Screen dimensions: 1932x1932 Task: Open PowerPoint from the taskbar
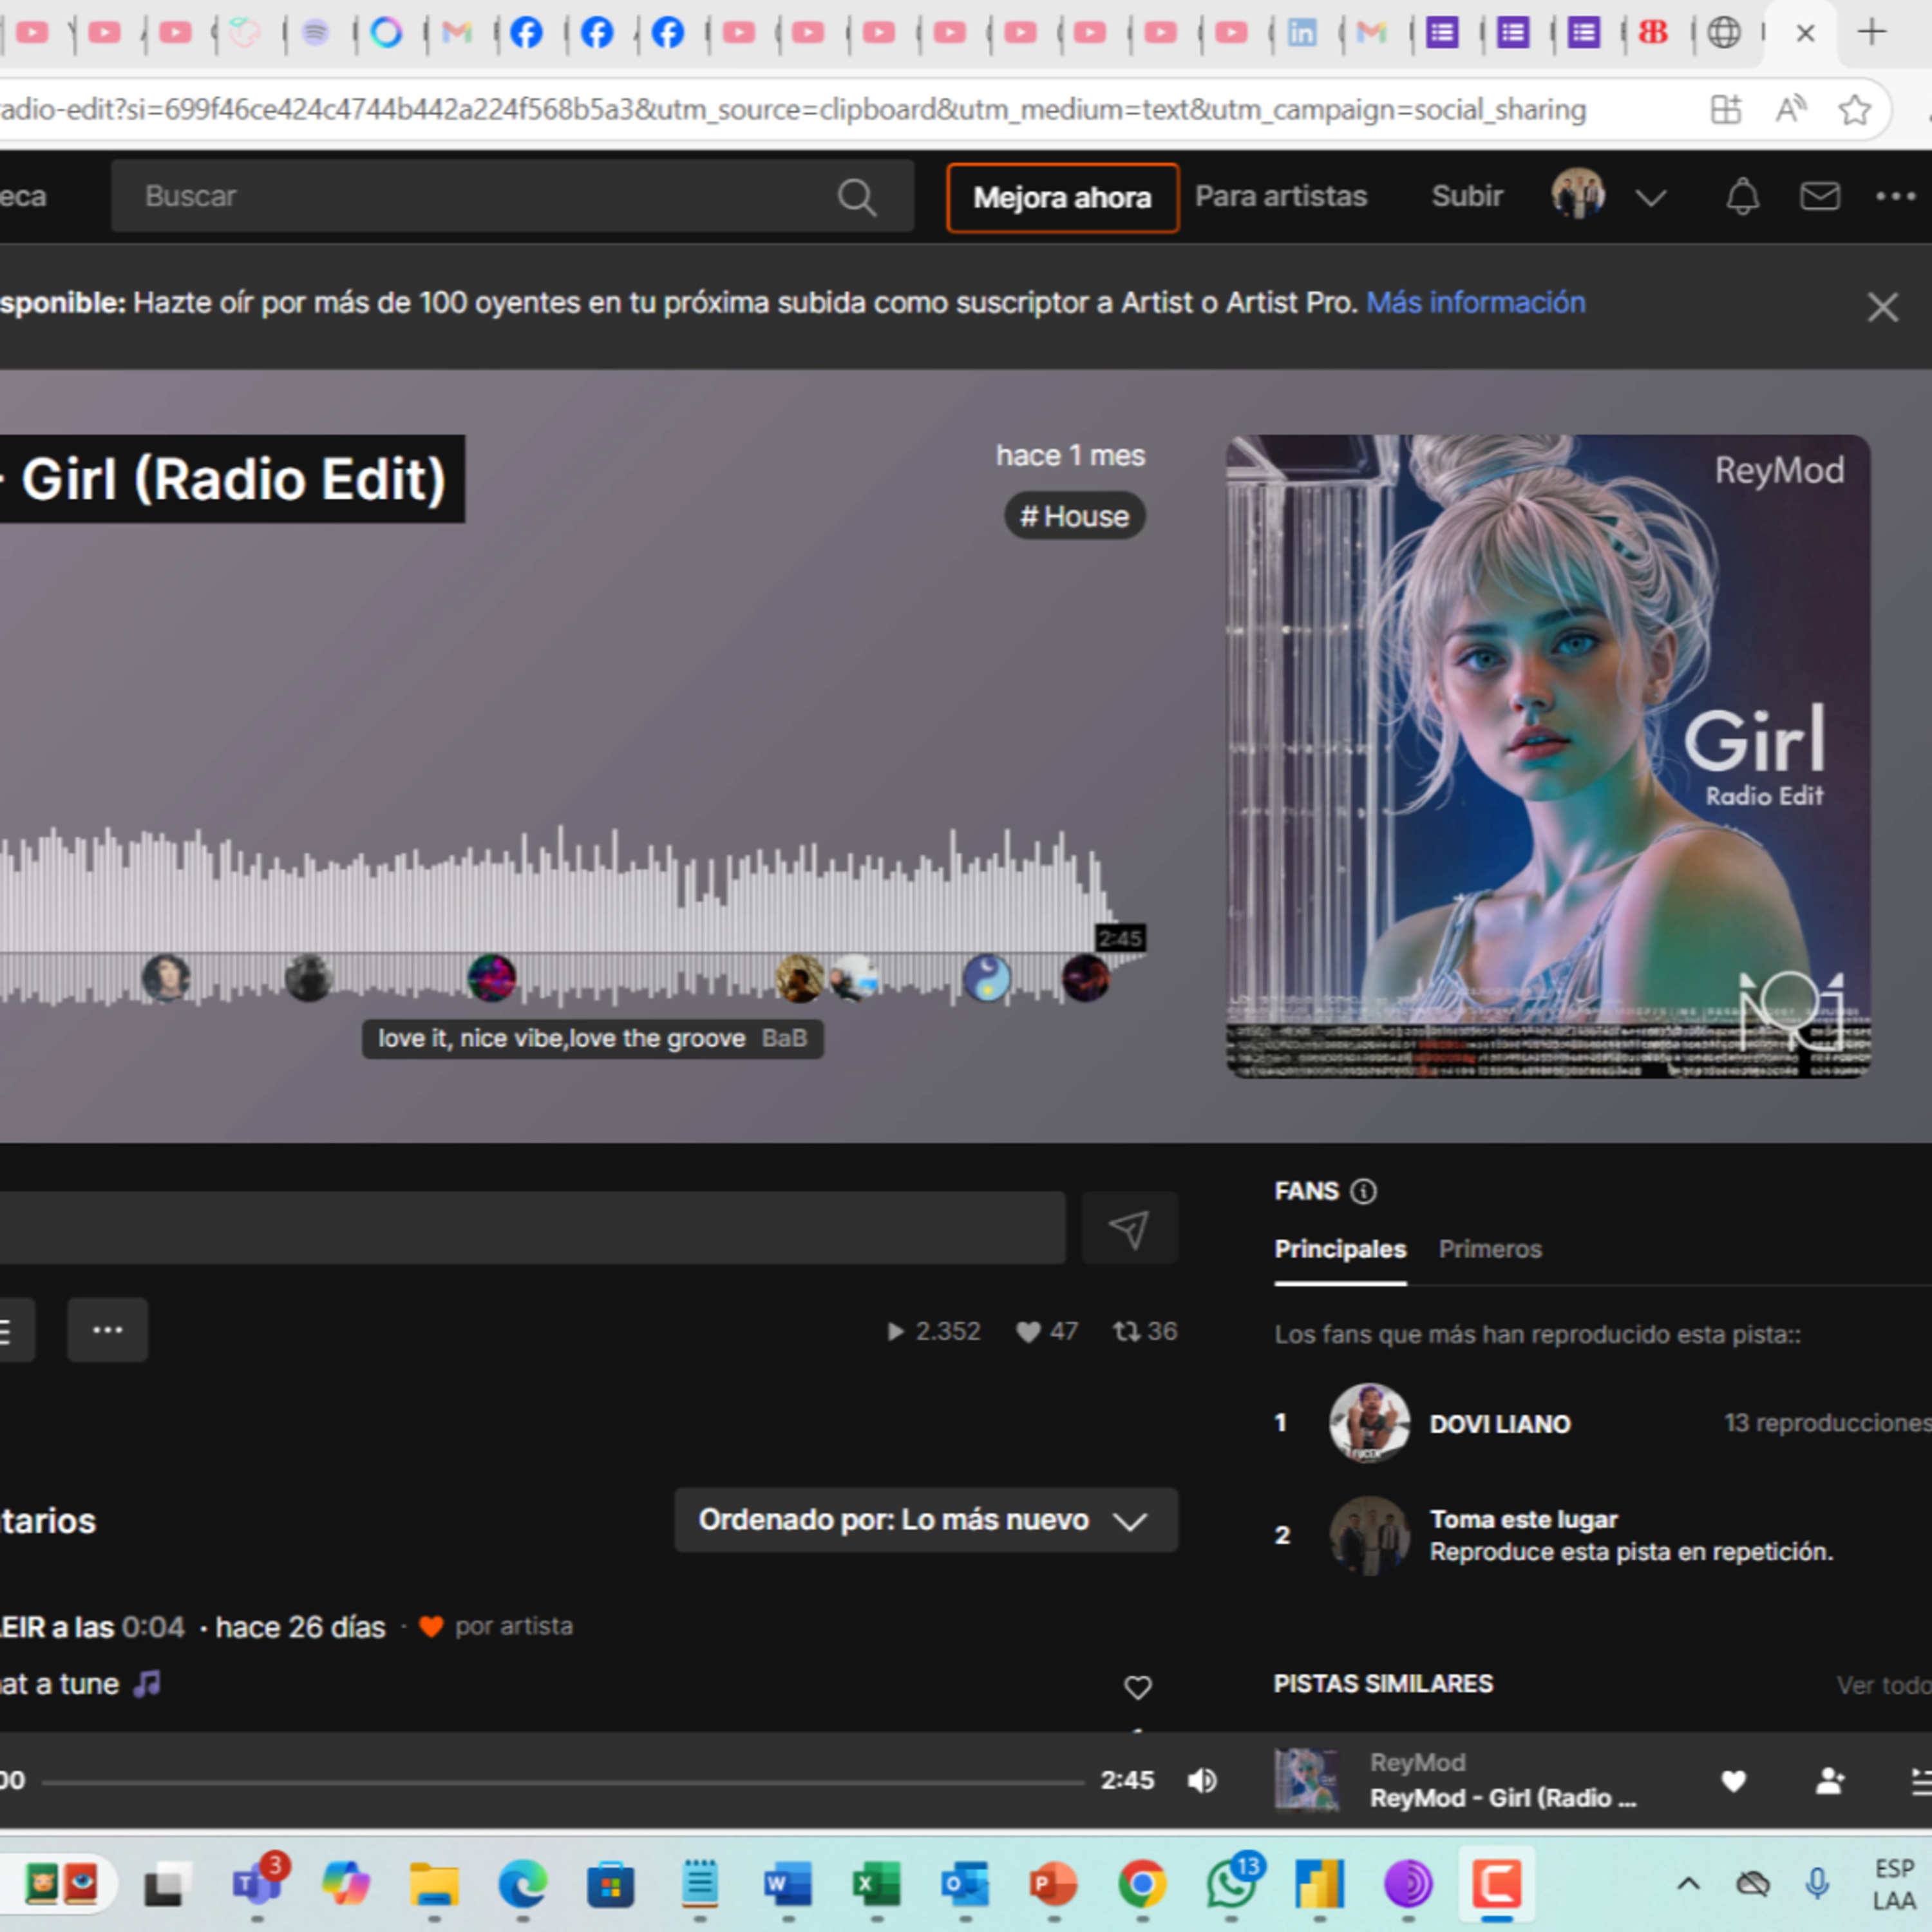coord(1053,1885)
